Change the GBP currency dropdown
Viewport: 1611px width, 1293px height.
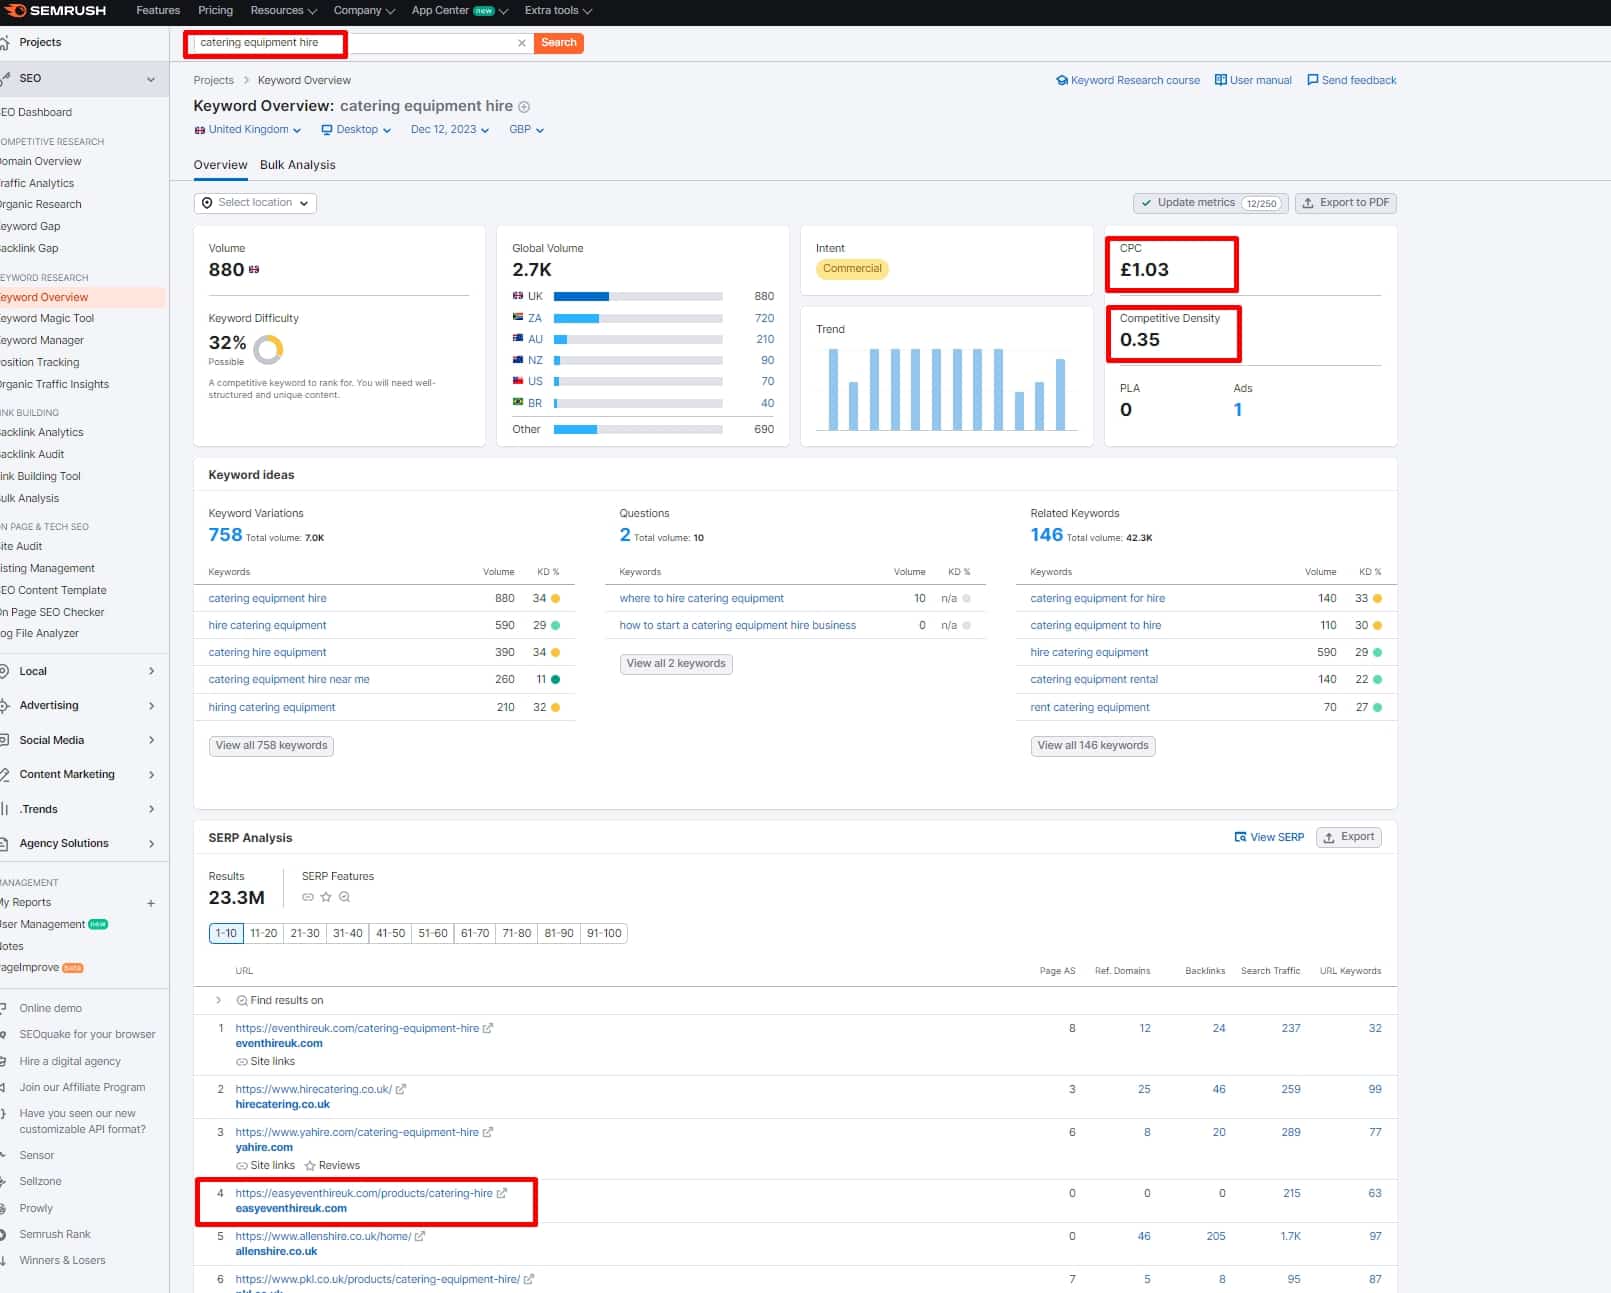(x=526, y=130)
